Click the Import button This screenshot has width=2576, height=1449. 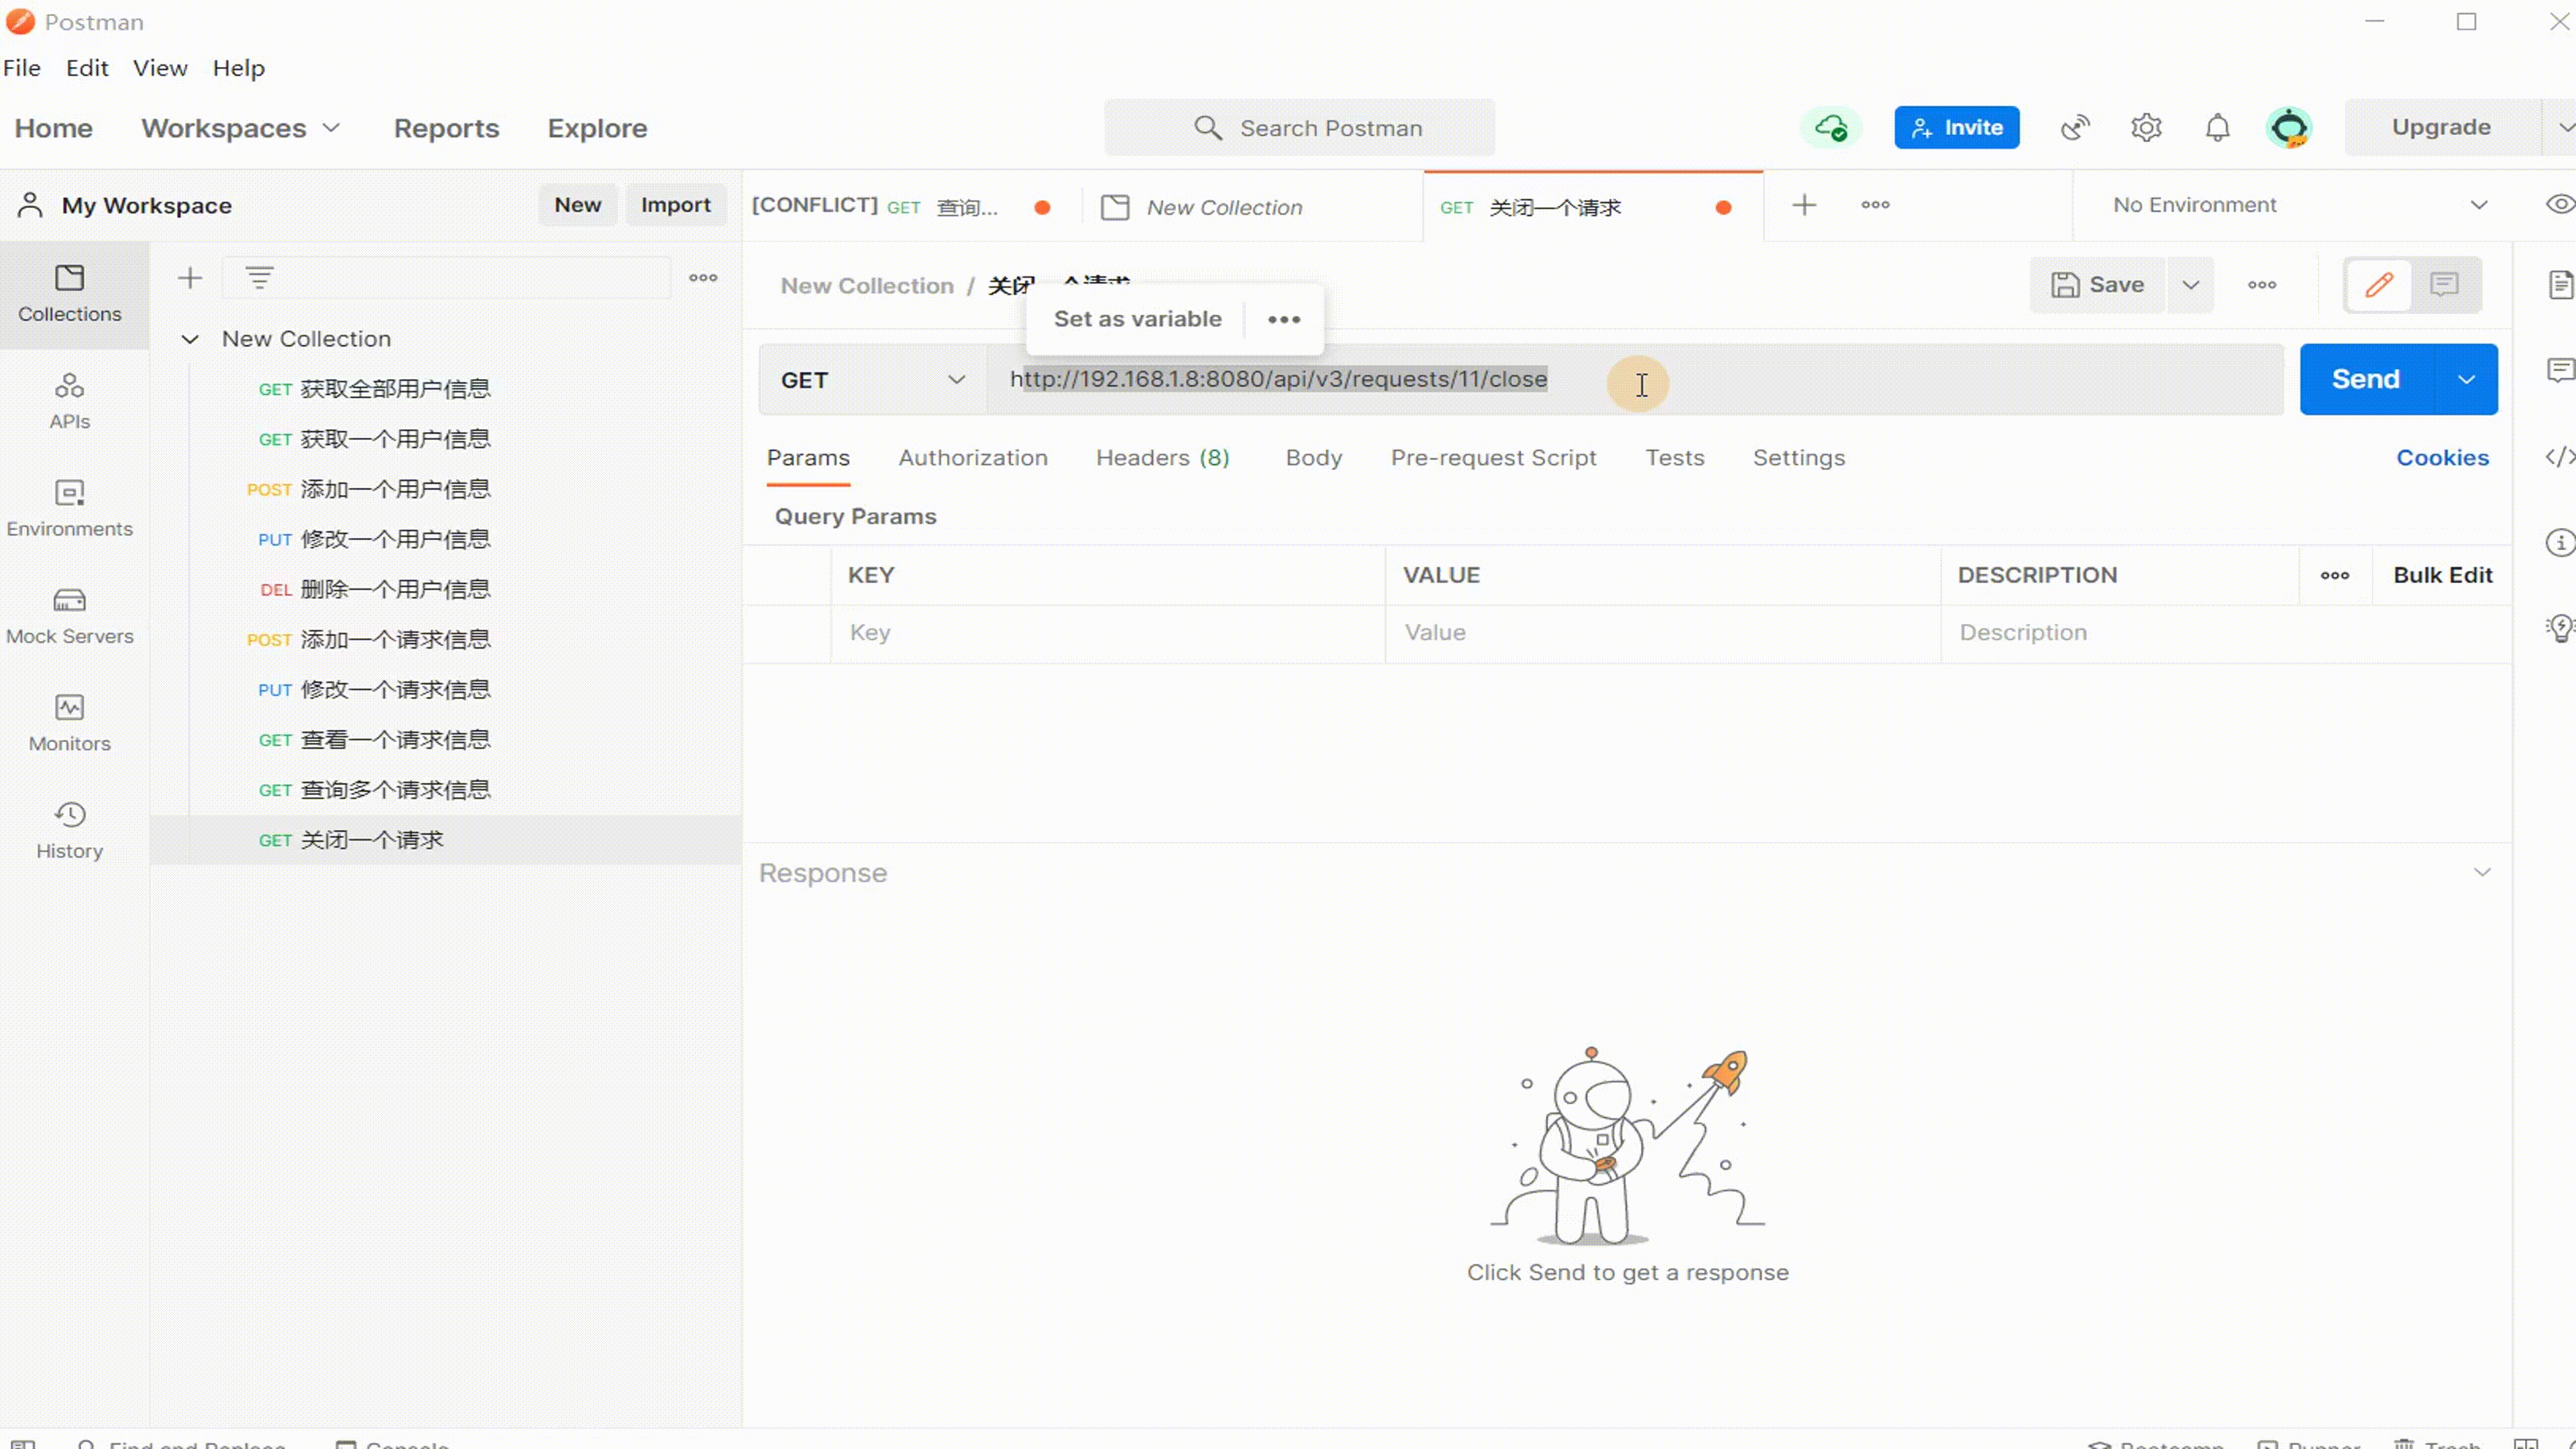coord(675,205)
